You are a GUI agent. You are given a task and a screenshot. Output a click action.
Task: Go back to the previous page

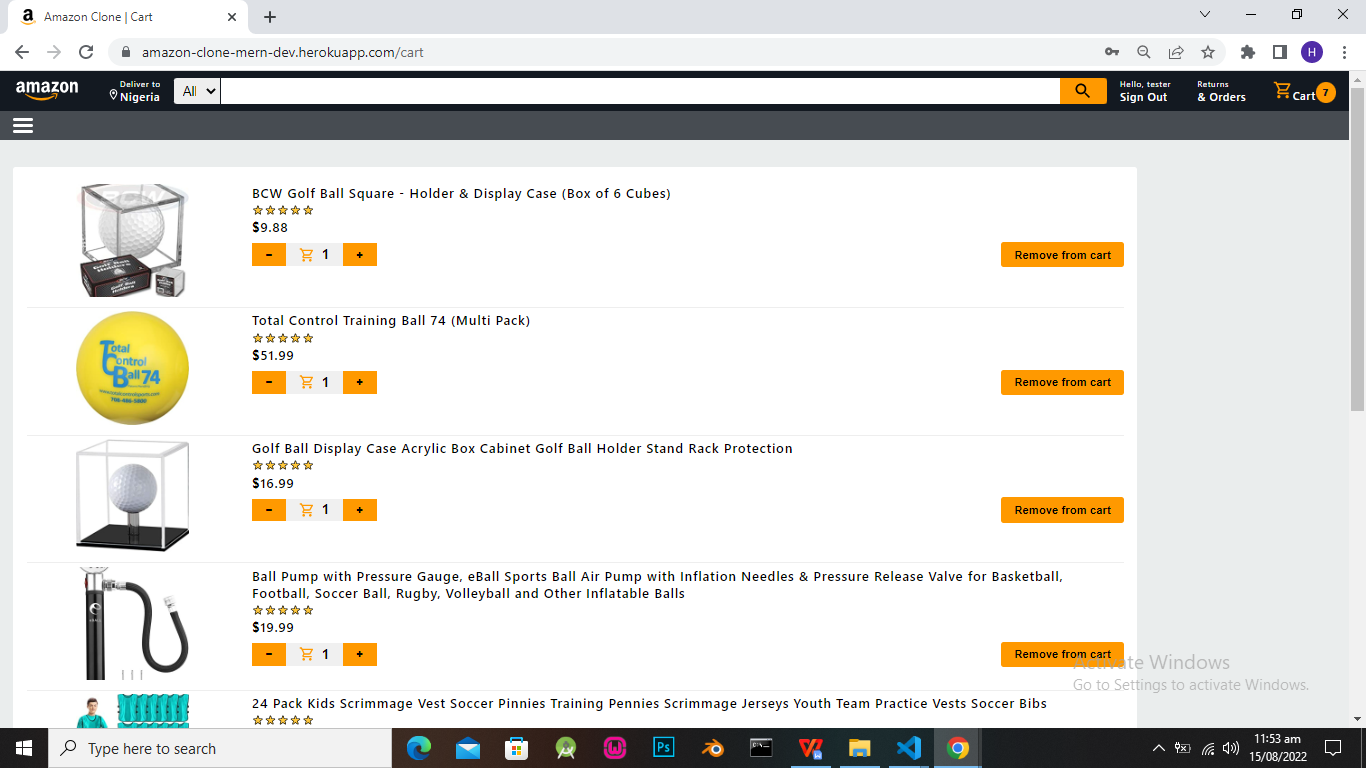[22, 52]
